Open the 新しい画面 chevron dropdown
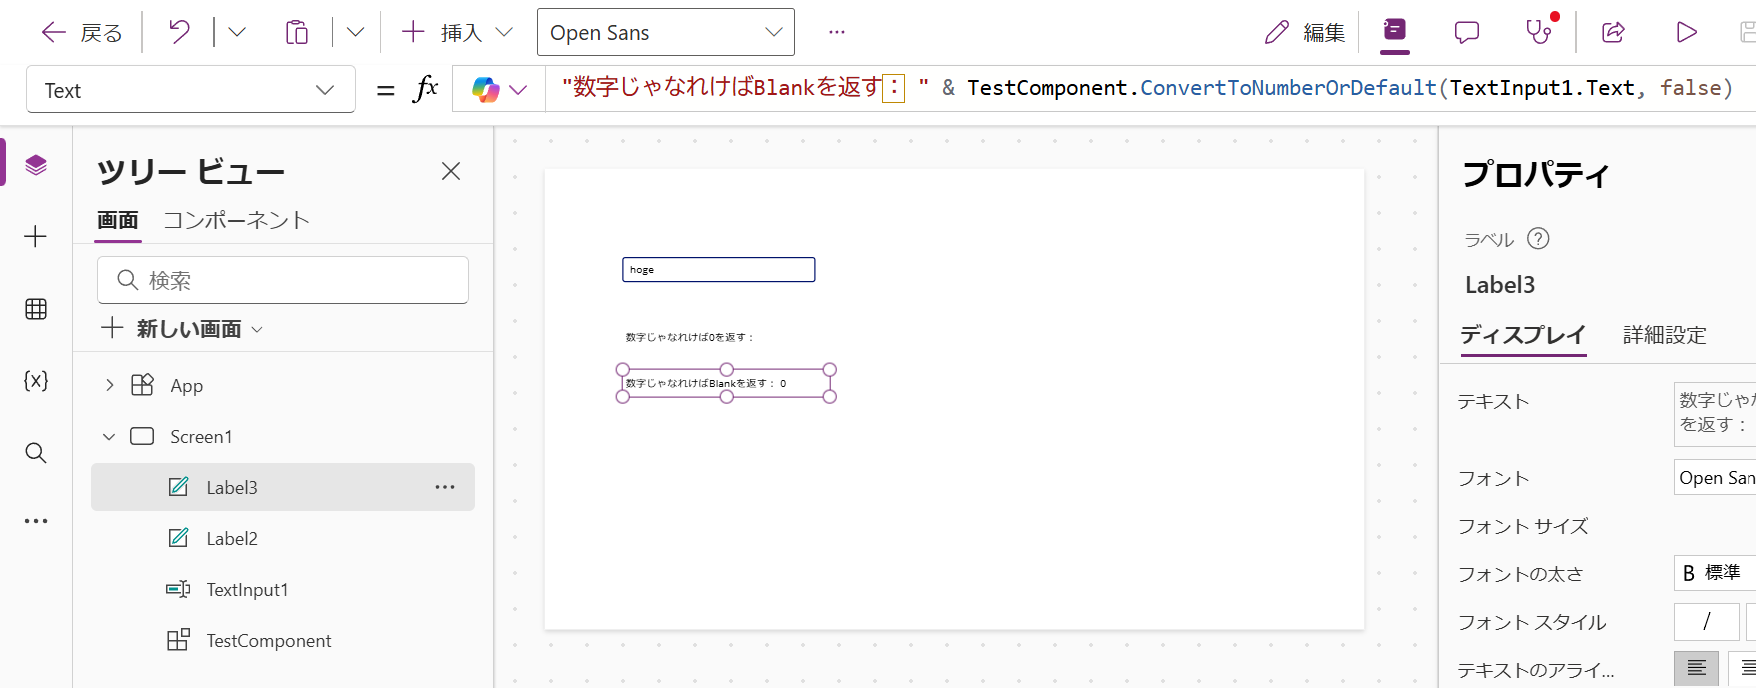This screenshot has height=688, width=1756. [x=257, y=329]
